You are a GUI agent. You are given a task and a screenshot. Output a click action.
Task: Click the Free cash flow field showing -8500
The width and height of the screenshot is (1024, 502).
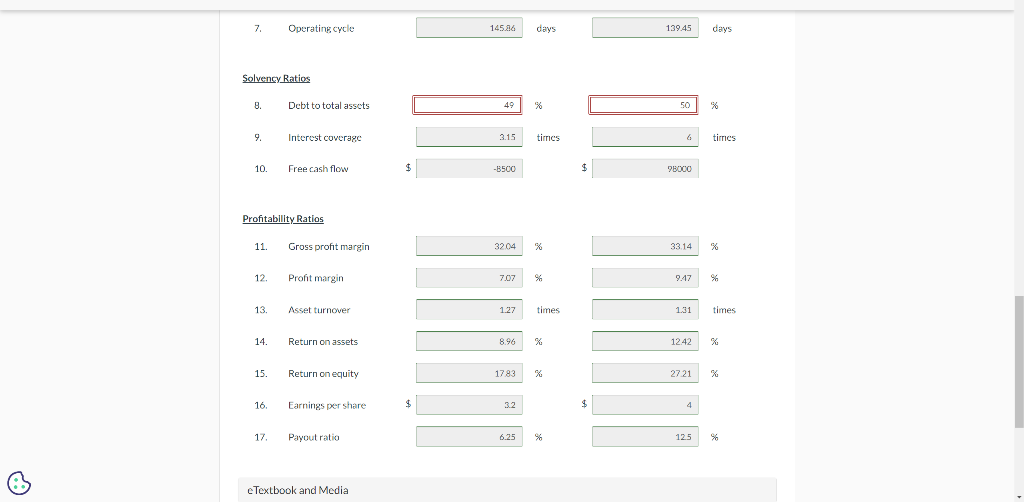470,168
